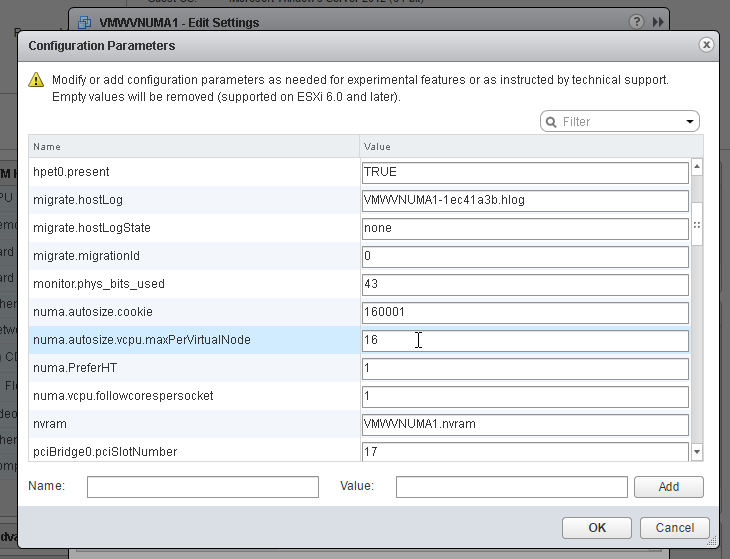730x559 pixels.
Task: Edit the hpet0.present value field
Action: click(x=525, y=172)
